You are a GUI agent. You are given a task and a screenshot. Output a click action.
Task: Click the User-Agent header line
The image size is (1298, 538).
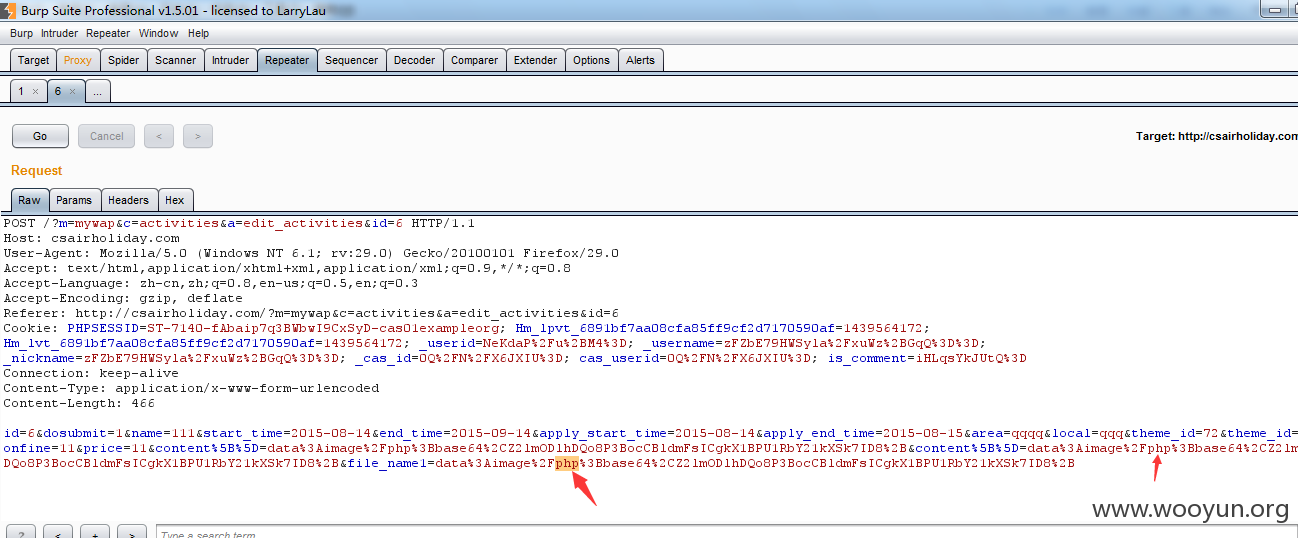click(312, 253)
